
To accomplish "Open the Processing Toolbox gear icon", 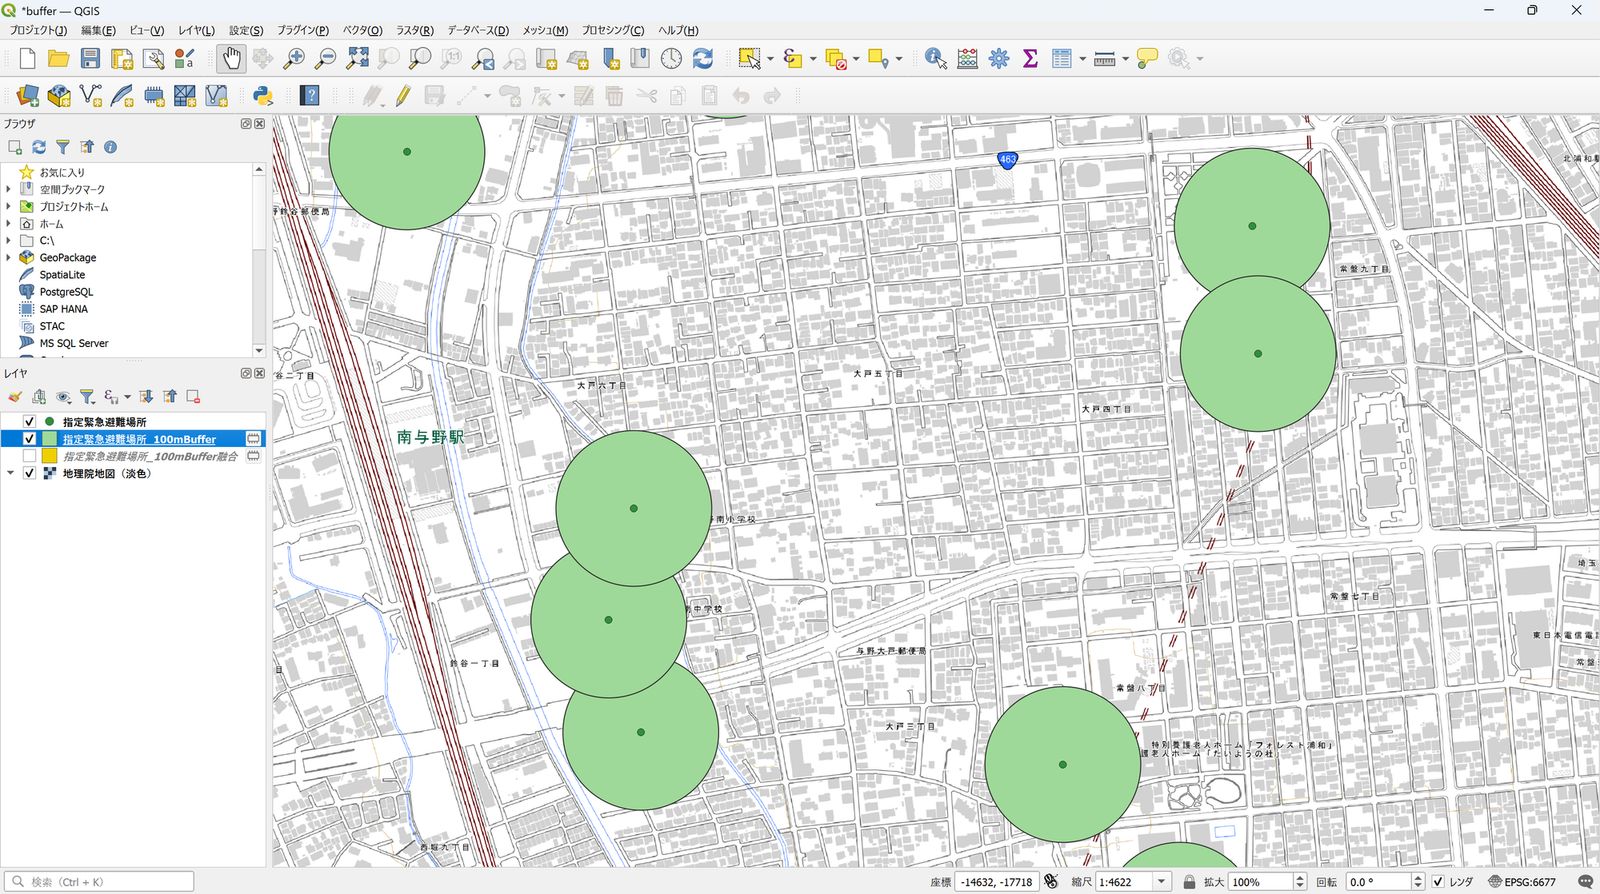I will (x=999, y=59).
